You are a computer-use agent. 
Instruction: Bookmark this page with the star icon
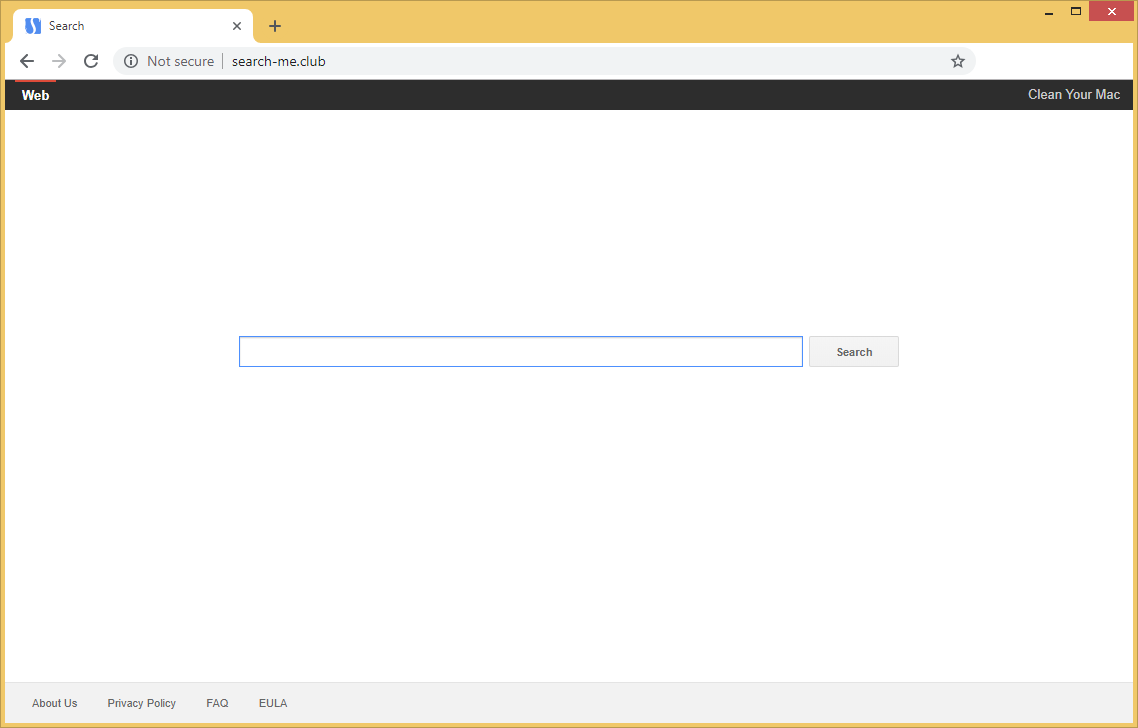pos(957,61)
